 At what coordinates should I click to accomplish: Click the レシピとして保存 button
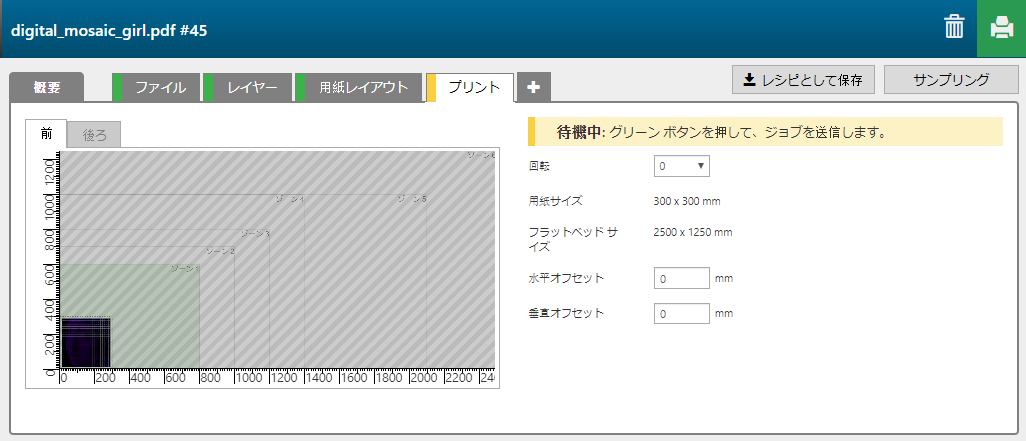(804, 79)
